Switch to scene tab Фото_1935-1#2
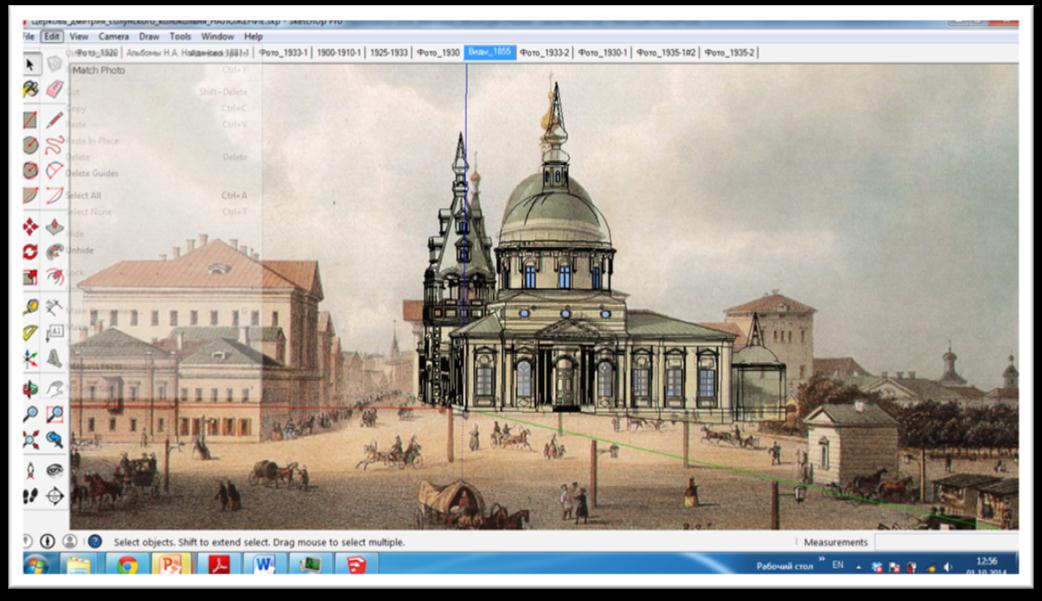This screenshot has height=601, width=1042. tap(665, 53)
